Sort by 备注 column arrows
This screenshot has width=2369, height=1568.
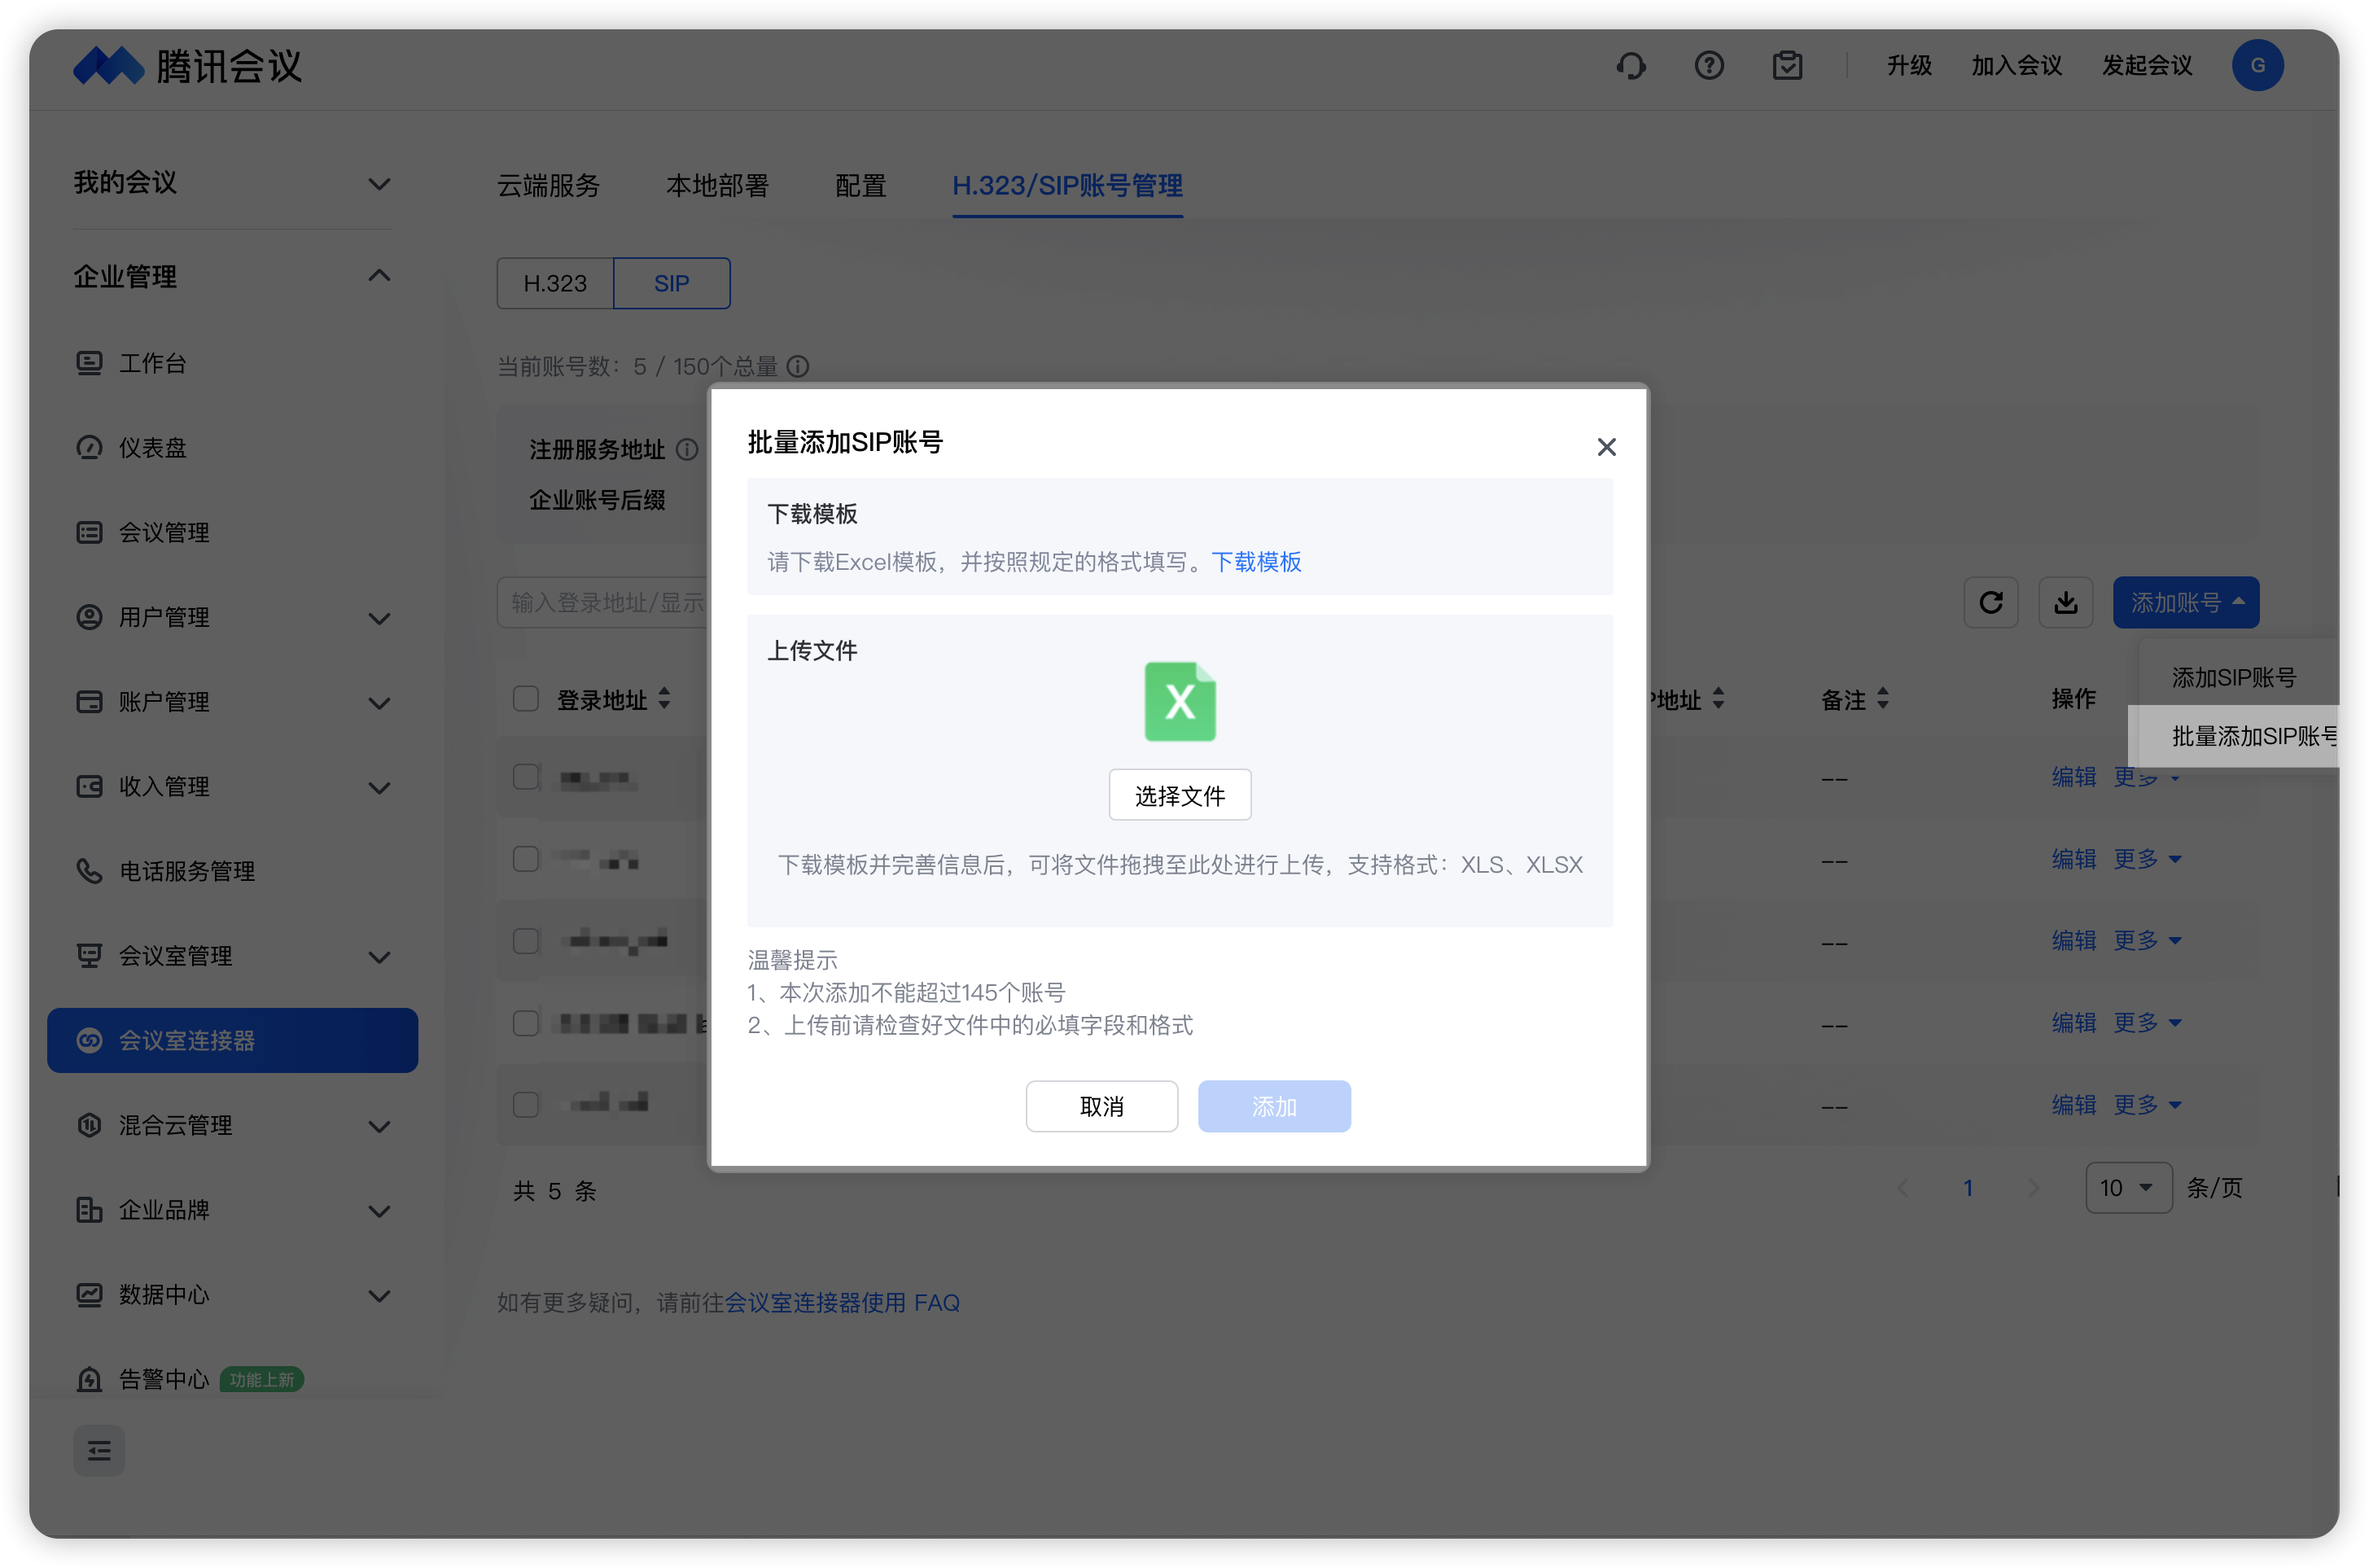1883,699
